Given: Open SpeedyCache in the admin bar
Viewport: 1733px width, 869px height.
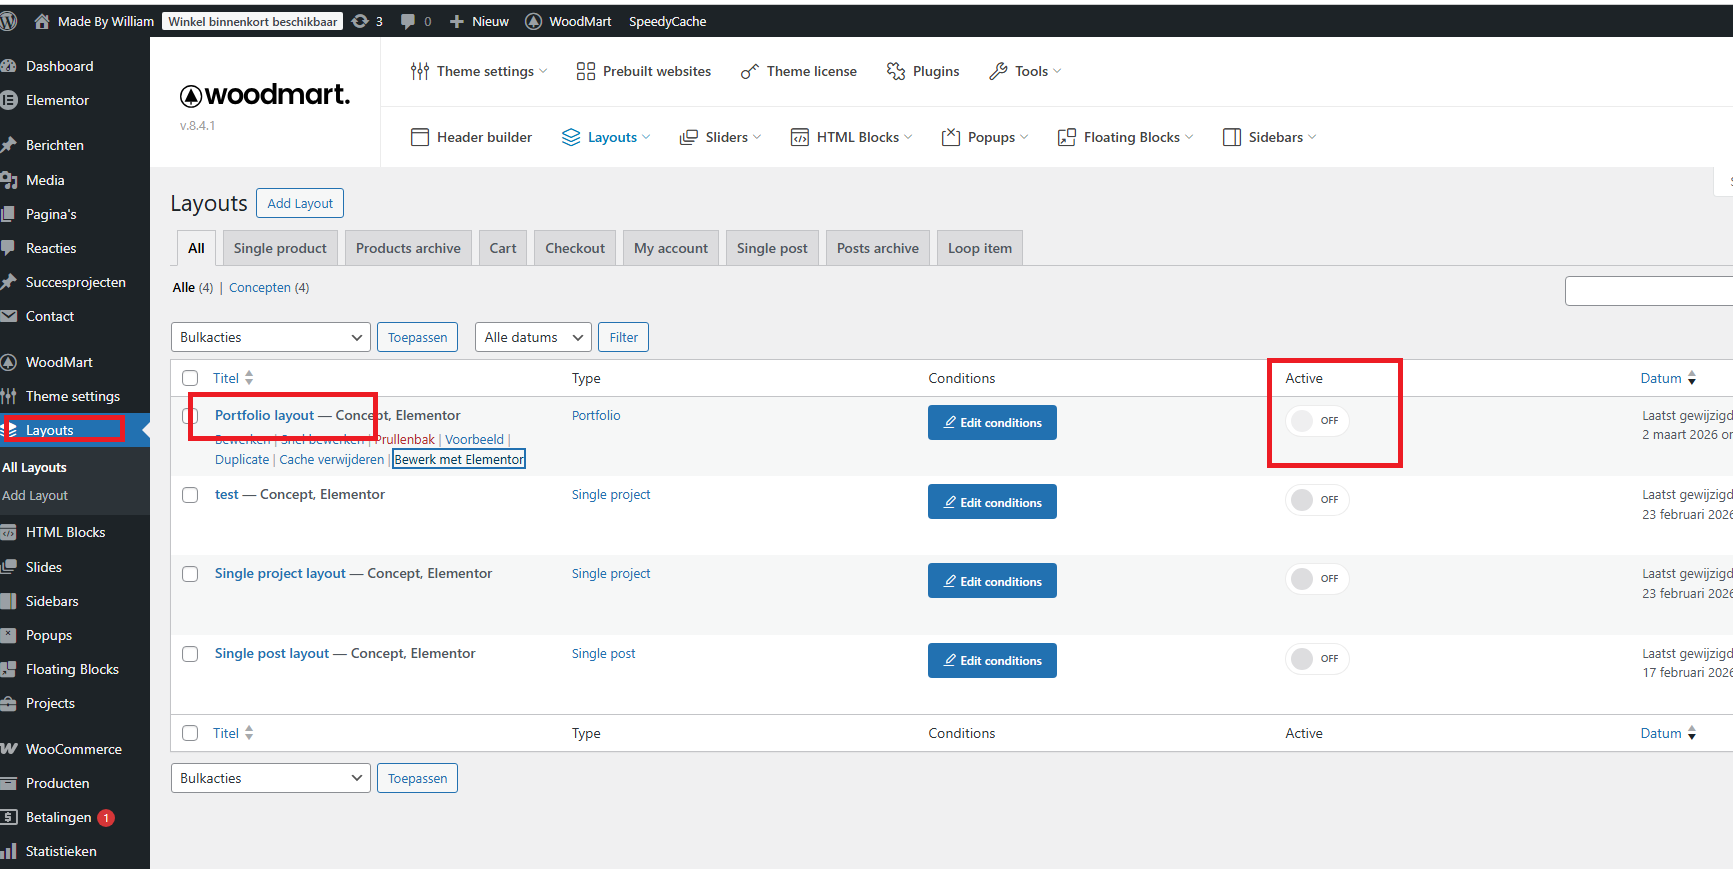Looking at the screenshot, I should 667,21.
